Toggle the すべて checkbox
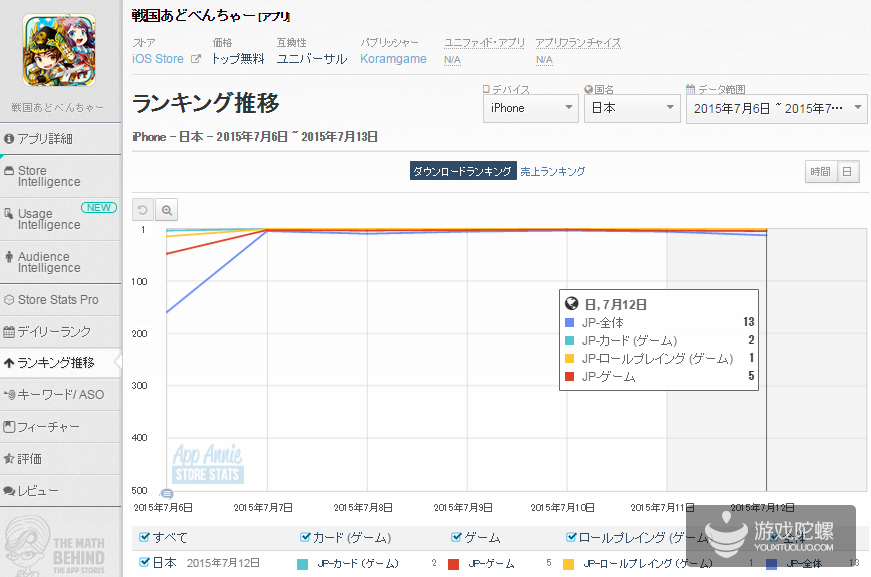 coord(144,537)
